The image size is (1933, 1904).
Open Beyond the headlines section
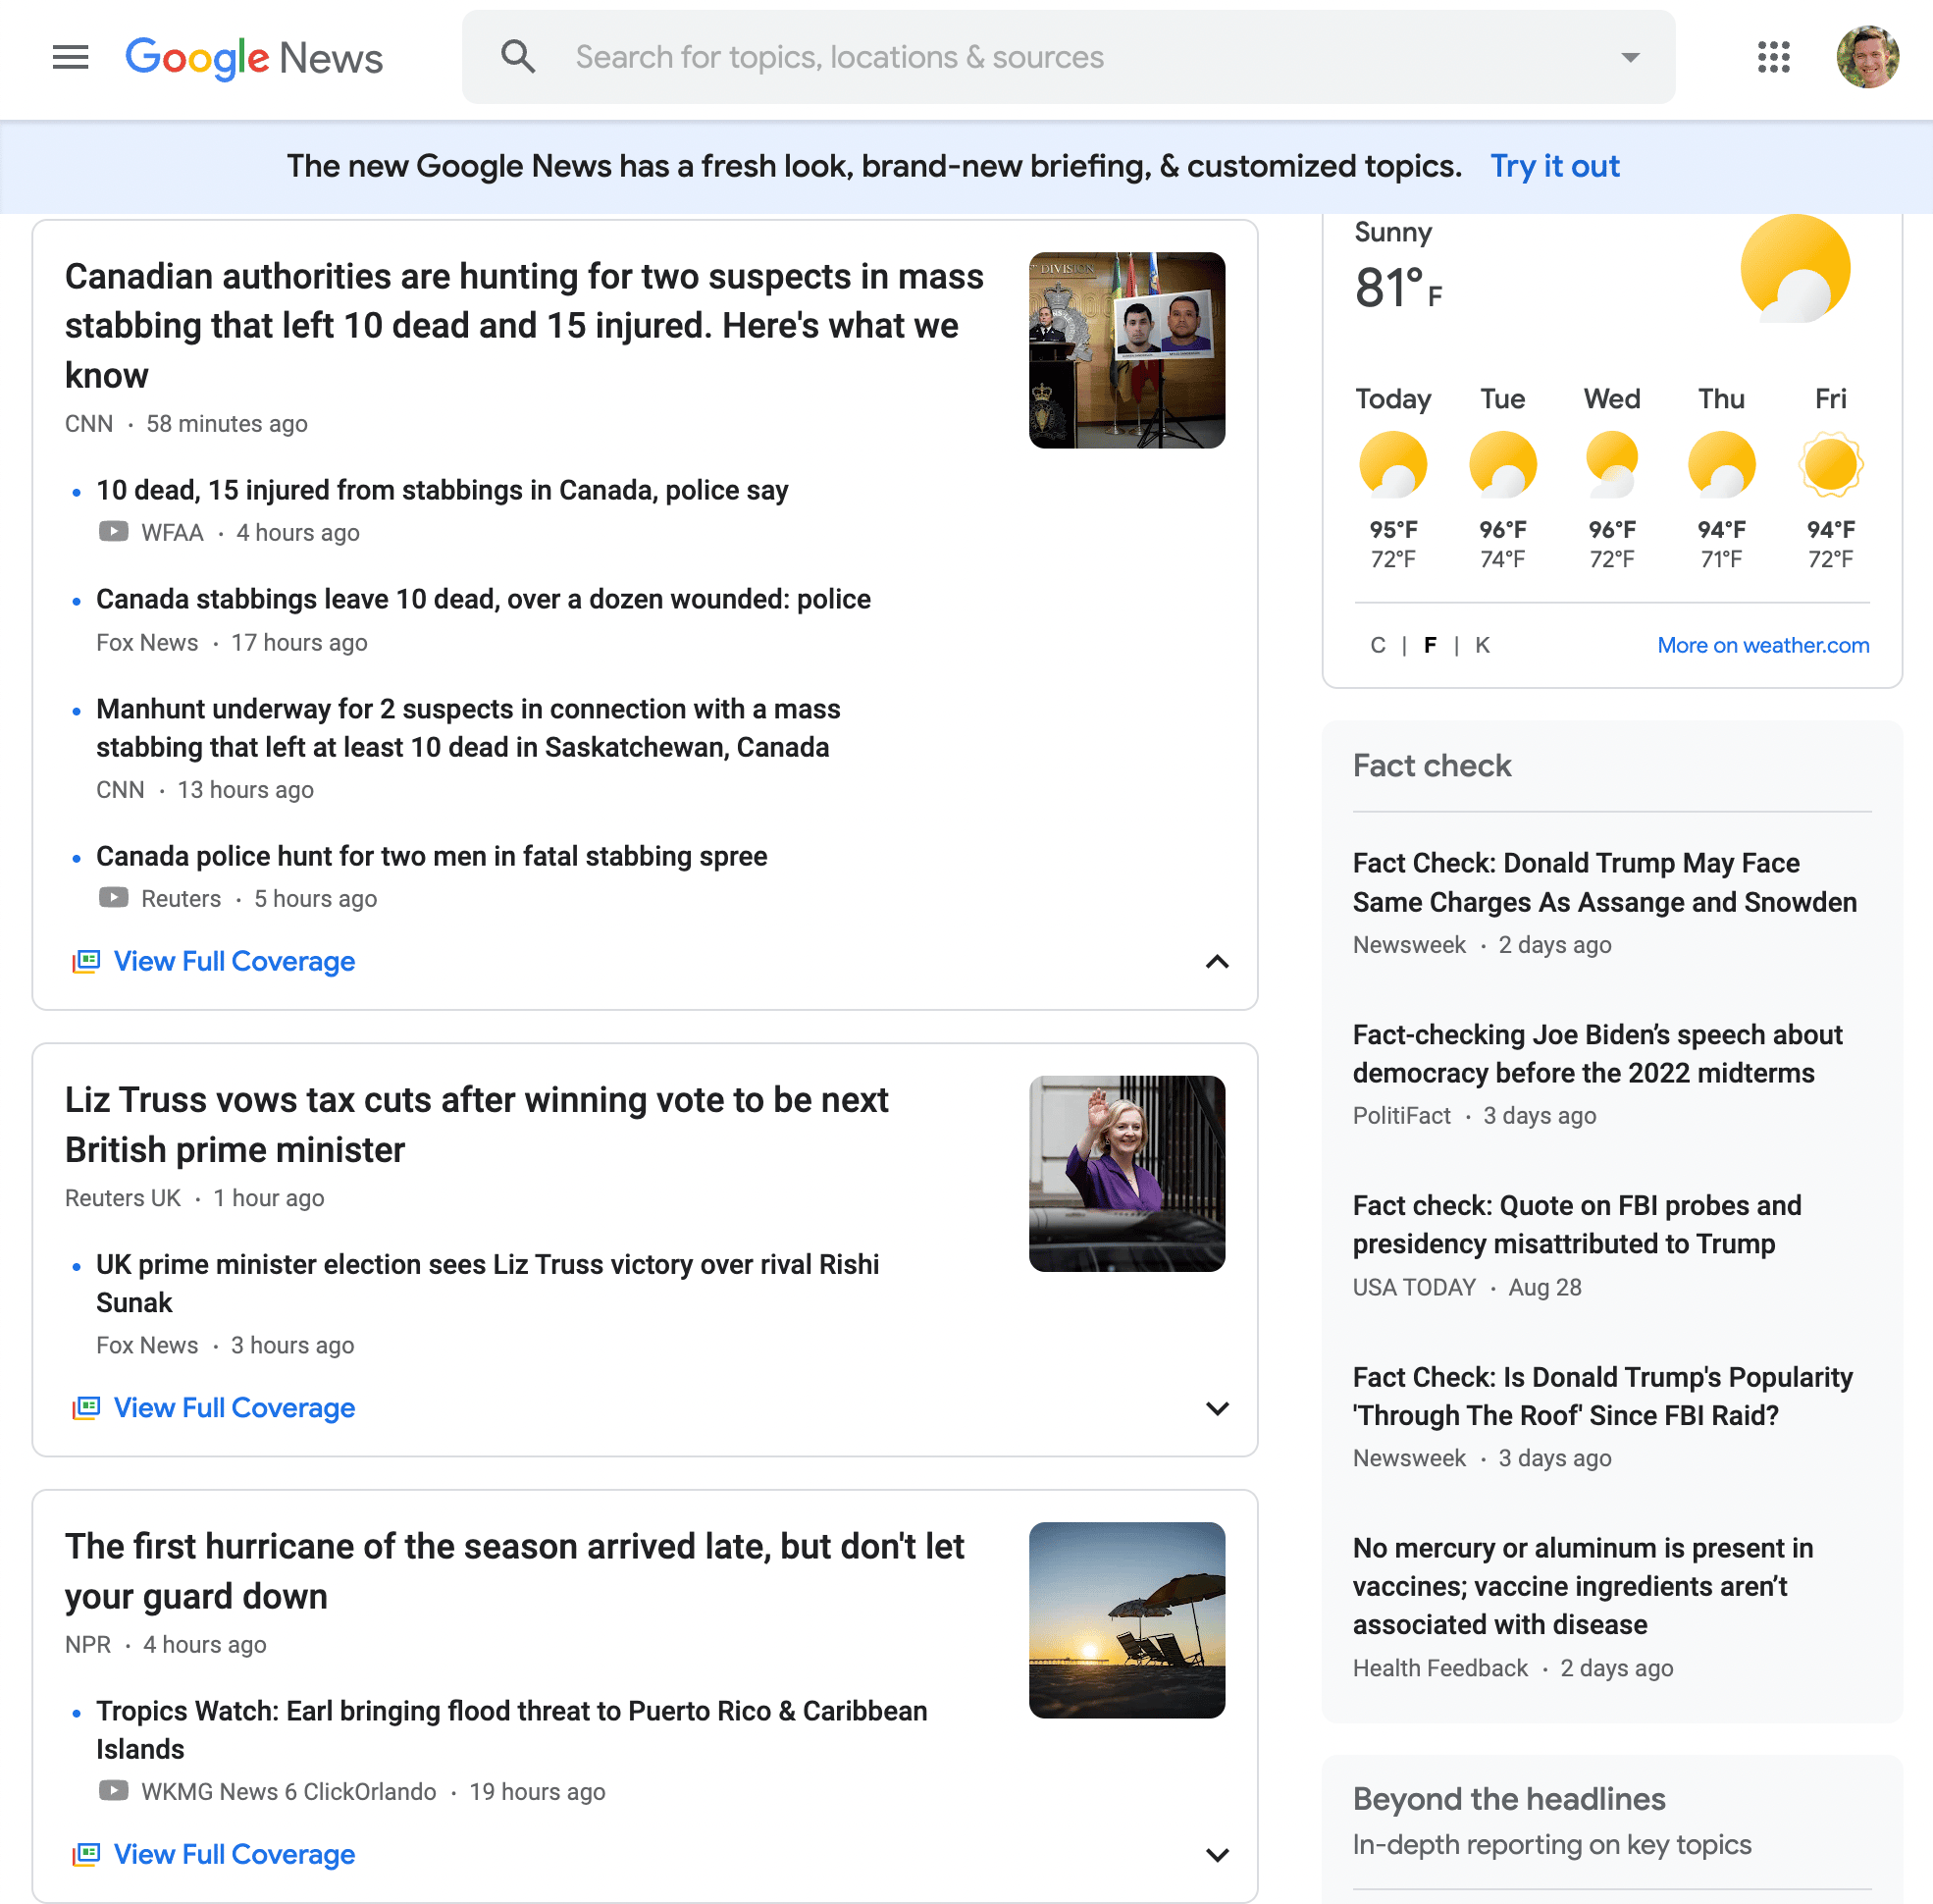(x=1508, y=1798)
